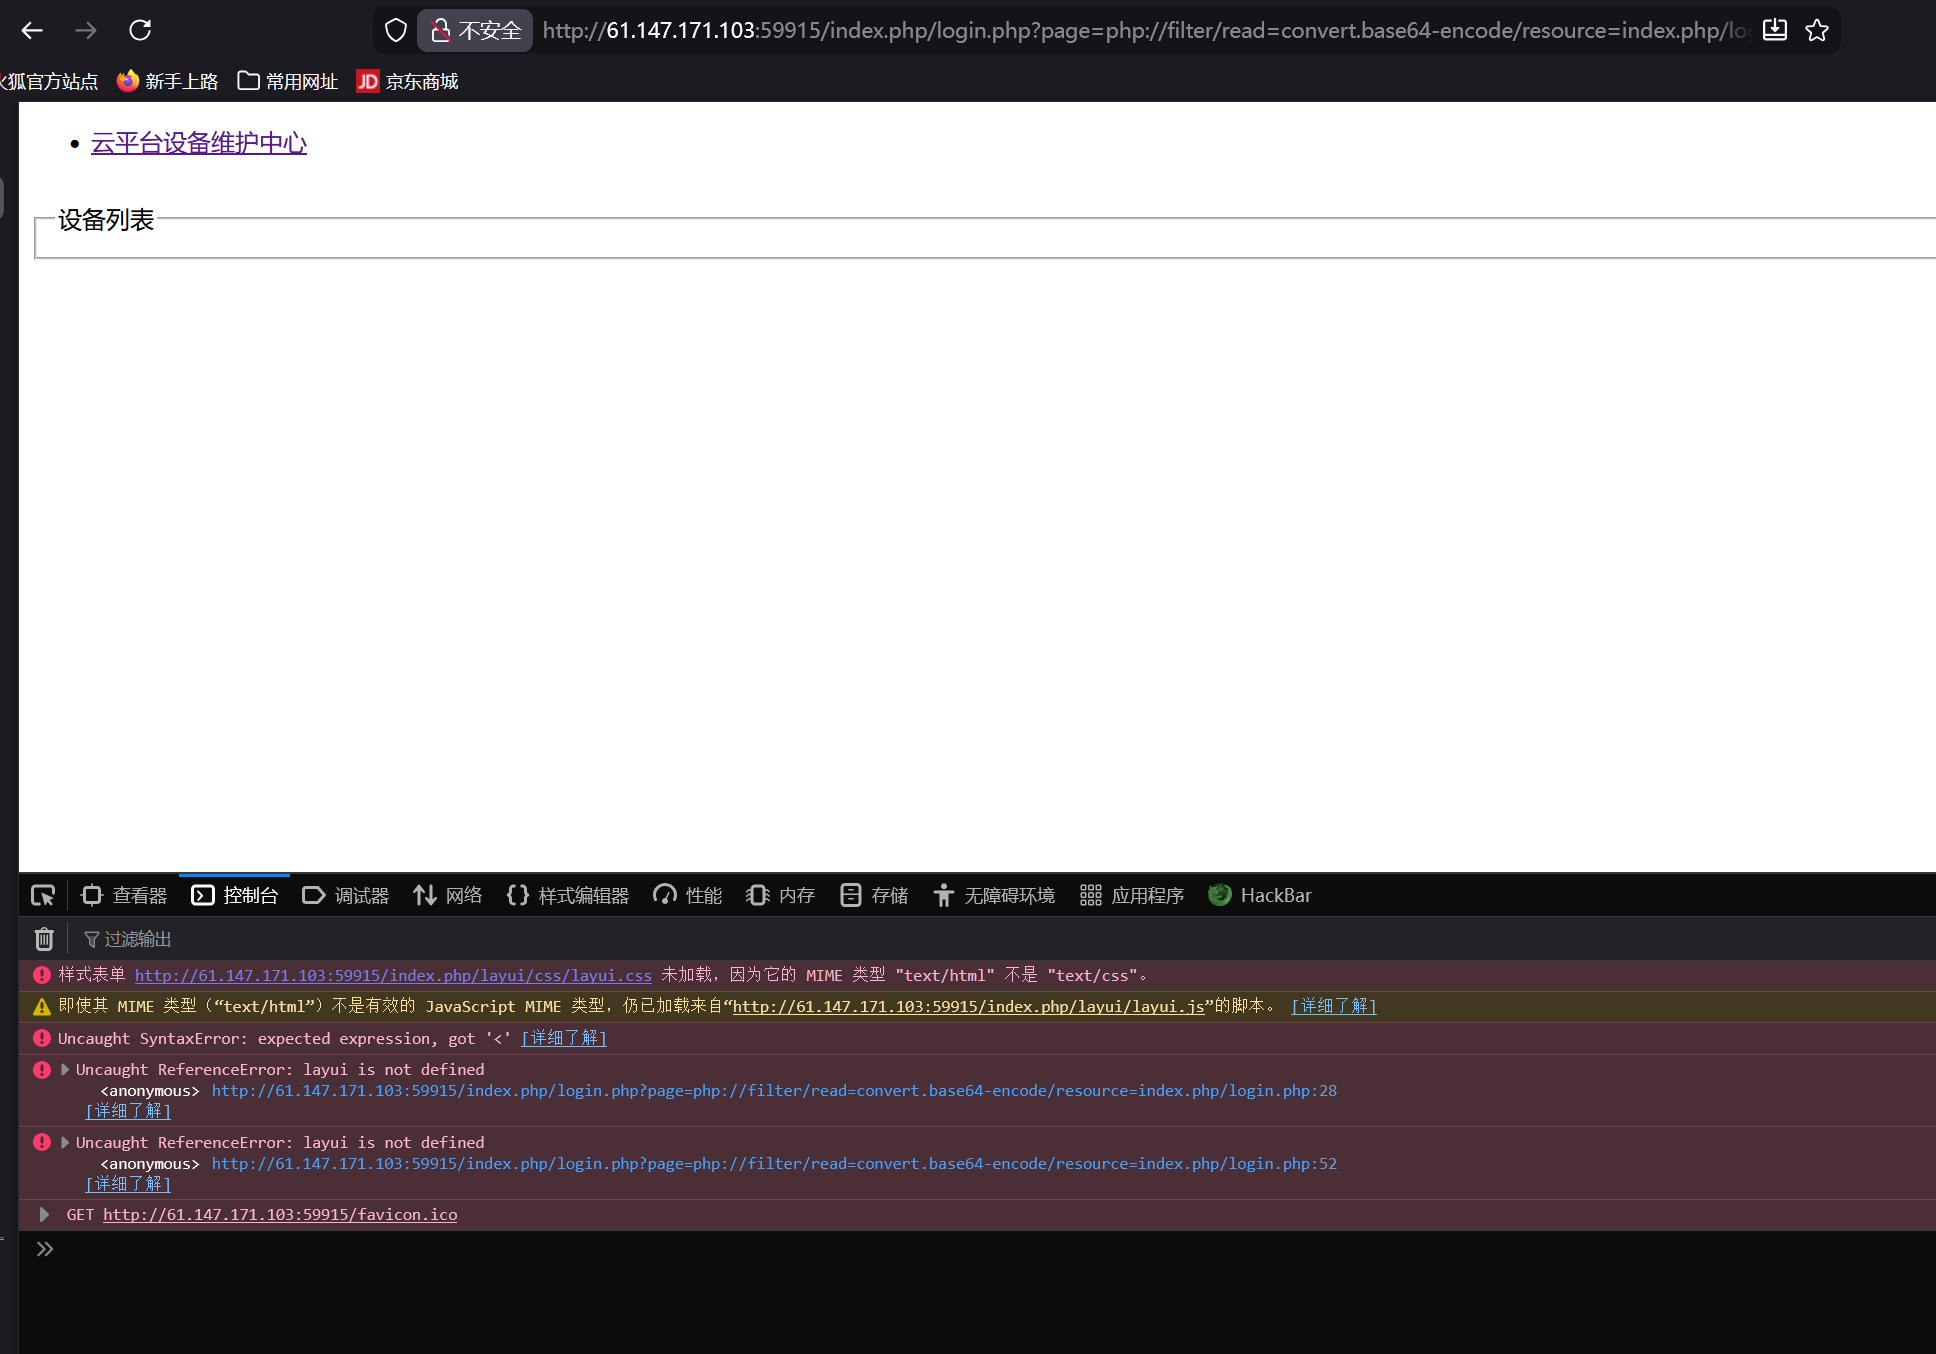
Task: Open the HackBar devtools tab
Action: coord(1260,895)
